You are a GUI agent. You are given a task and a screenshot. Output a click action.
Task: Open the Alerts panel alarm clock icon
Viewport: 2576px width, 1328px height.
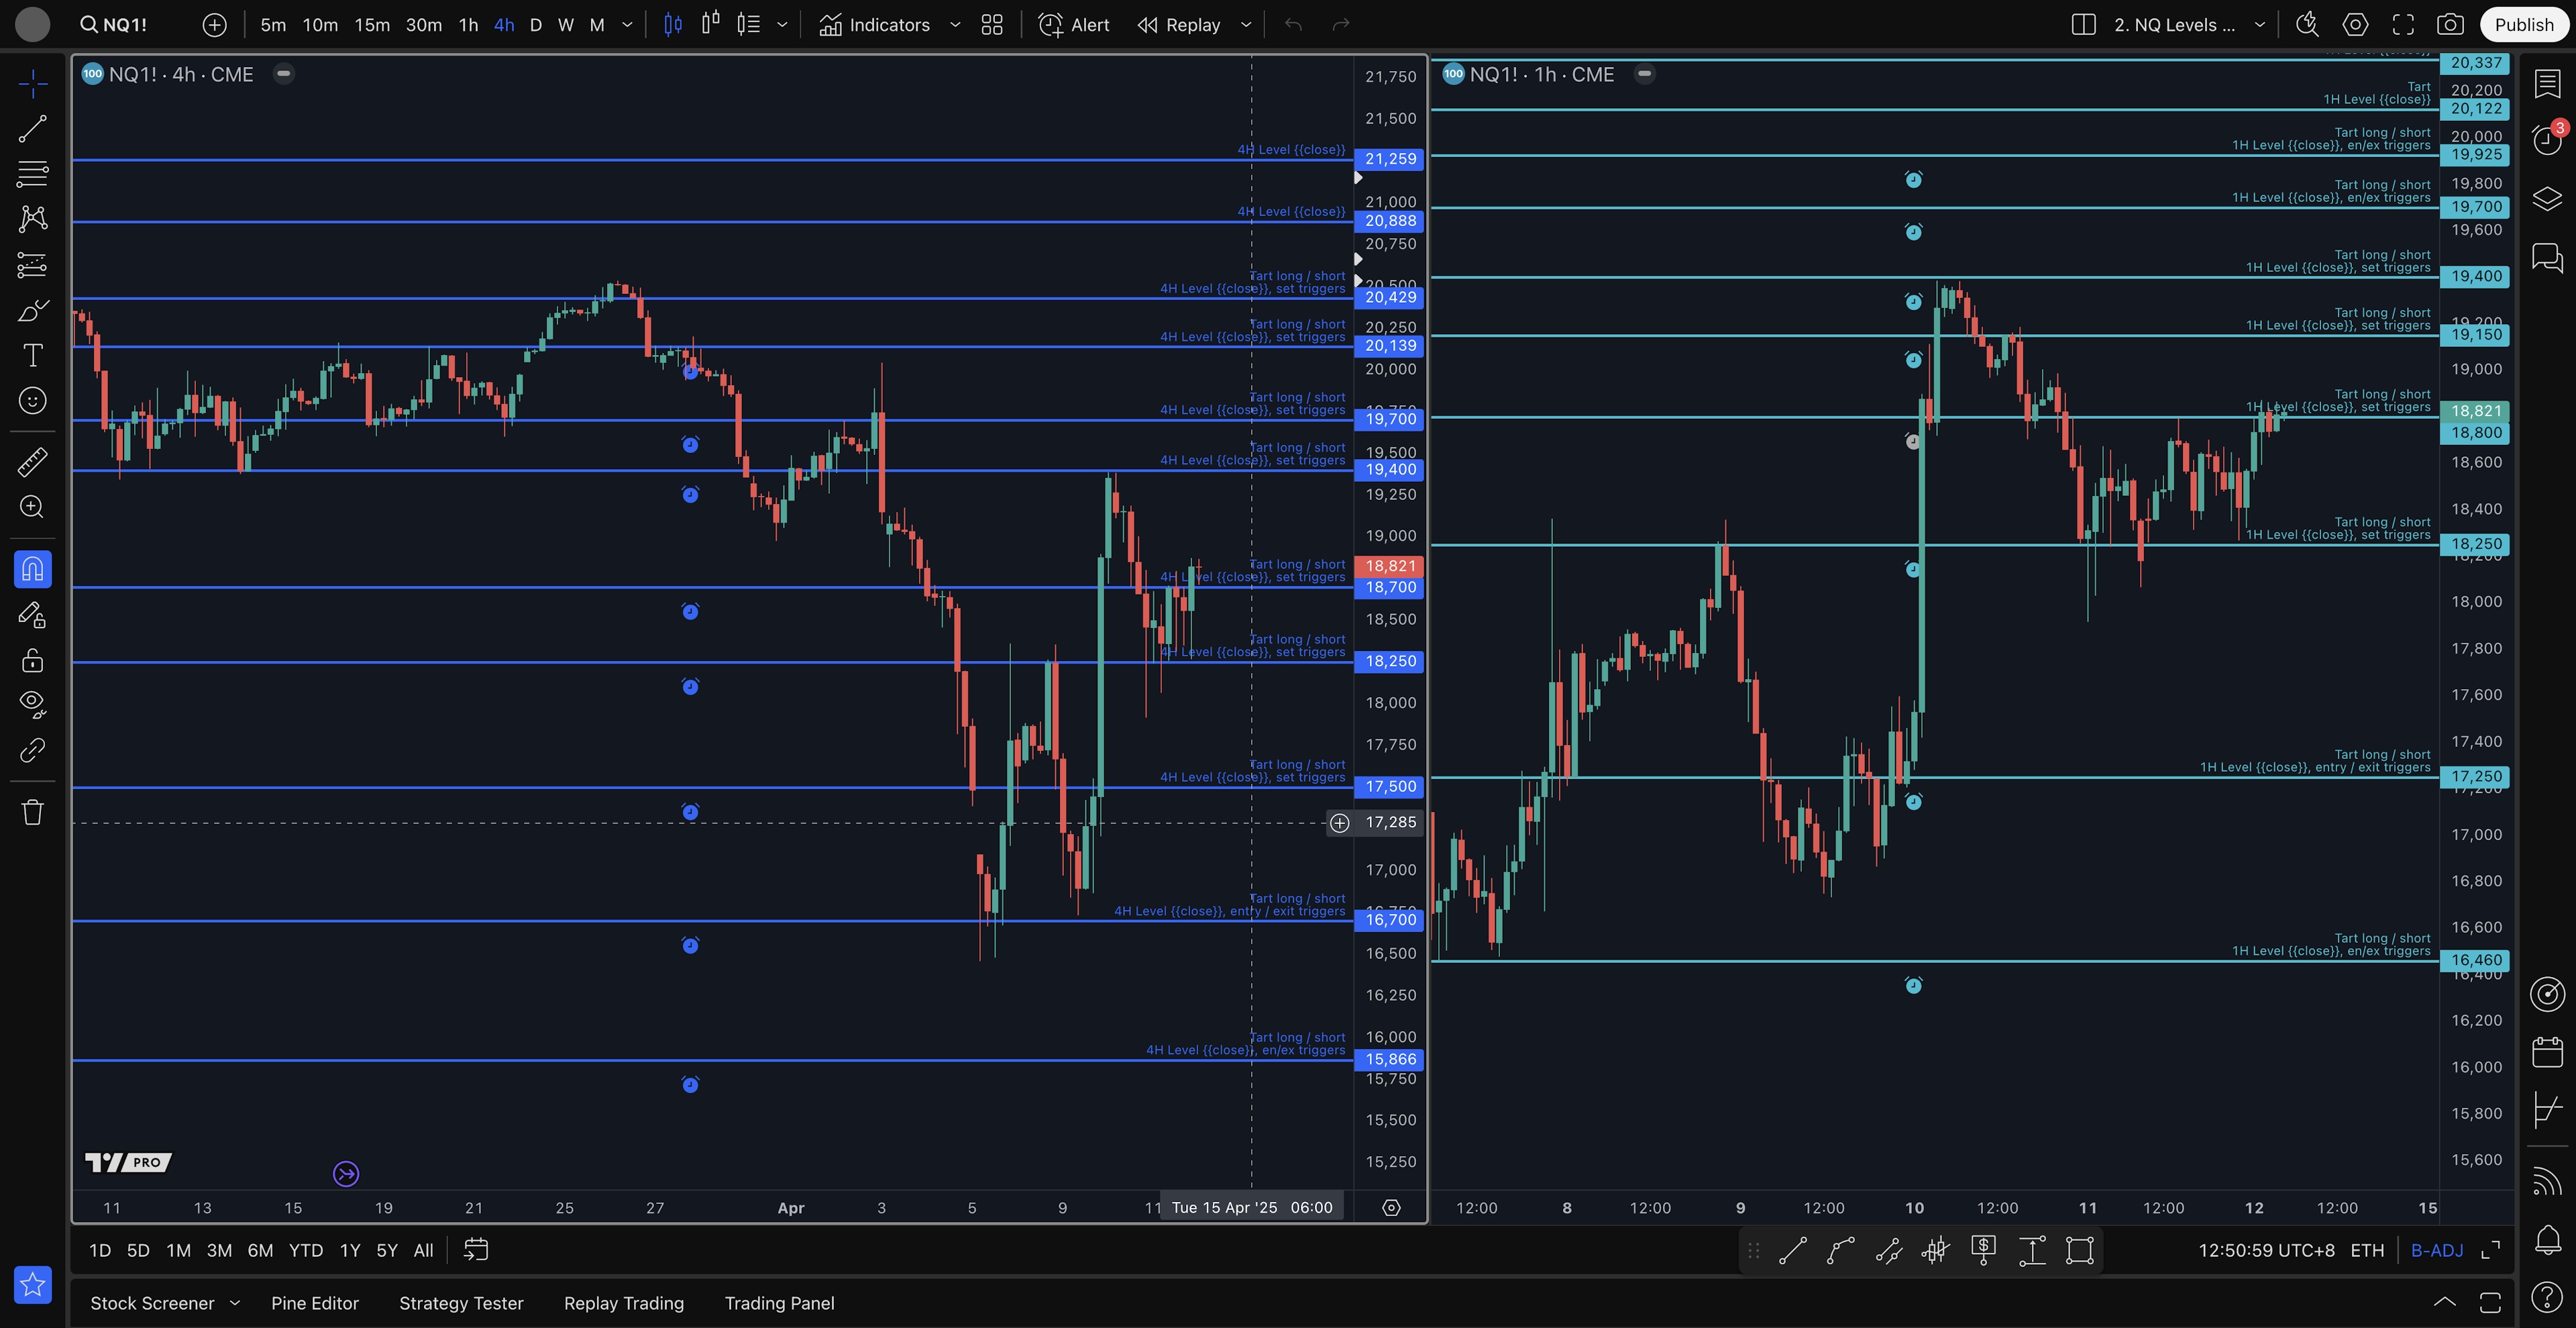2546,140
